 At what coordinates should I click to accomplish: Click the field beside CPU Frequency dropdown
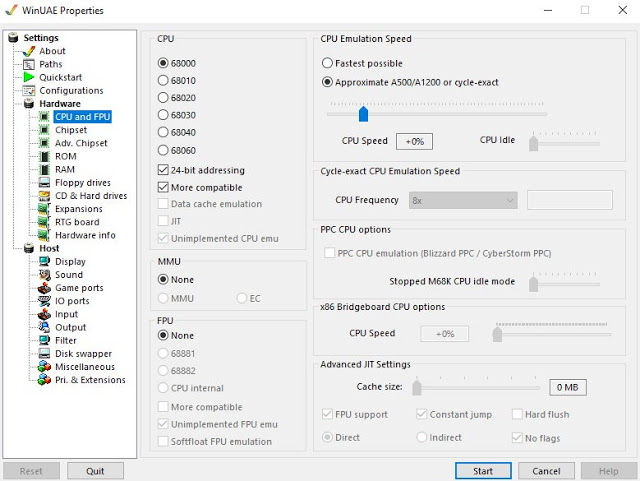pyautogui.click(x=569, y=200)
